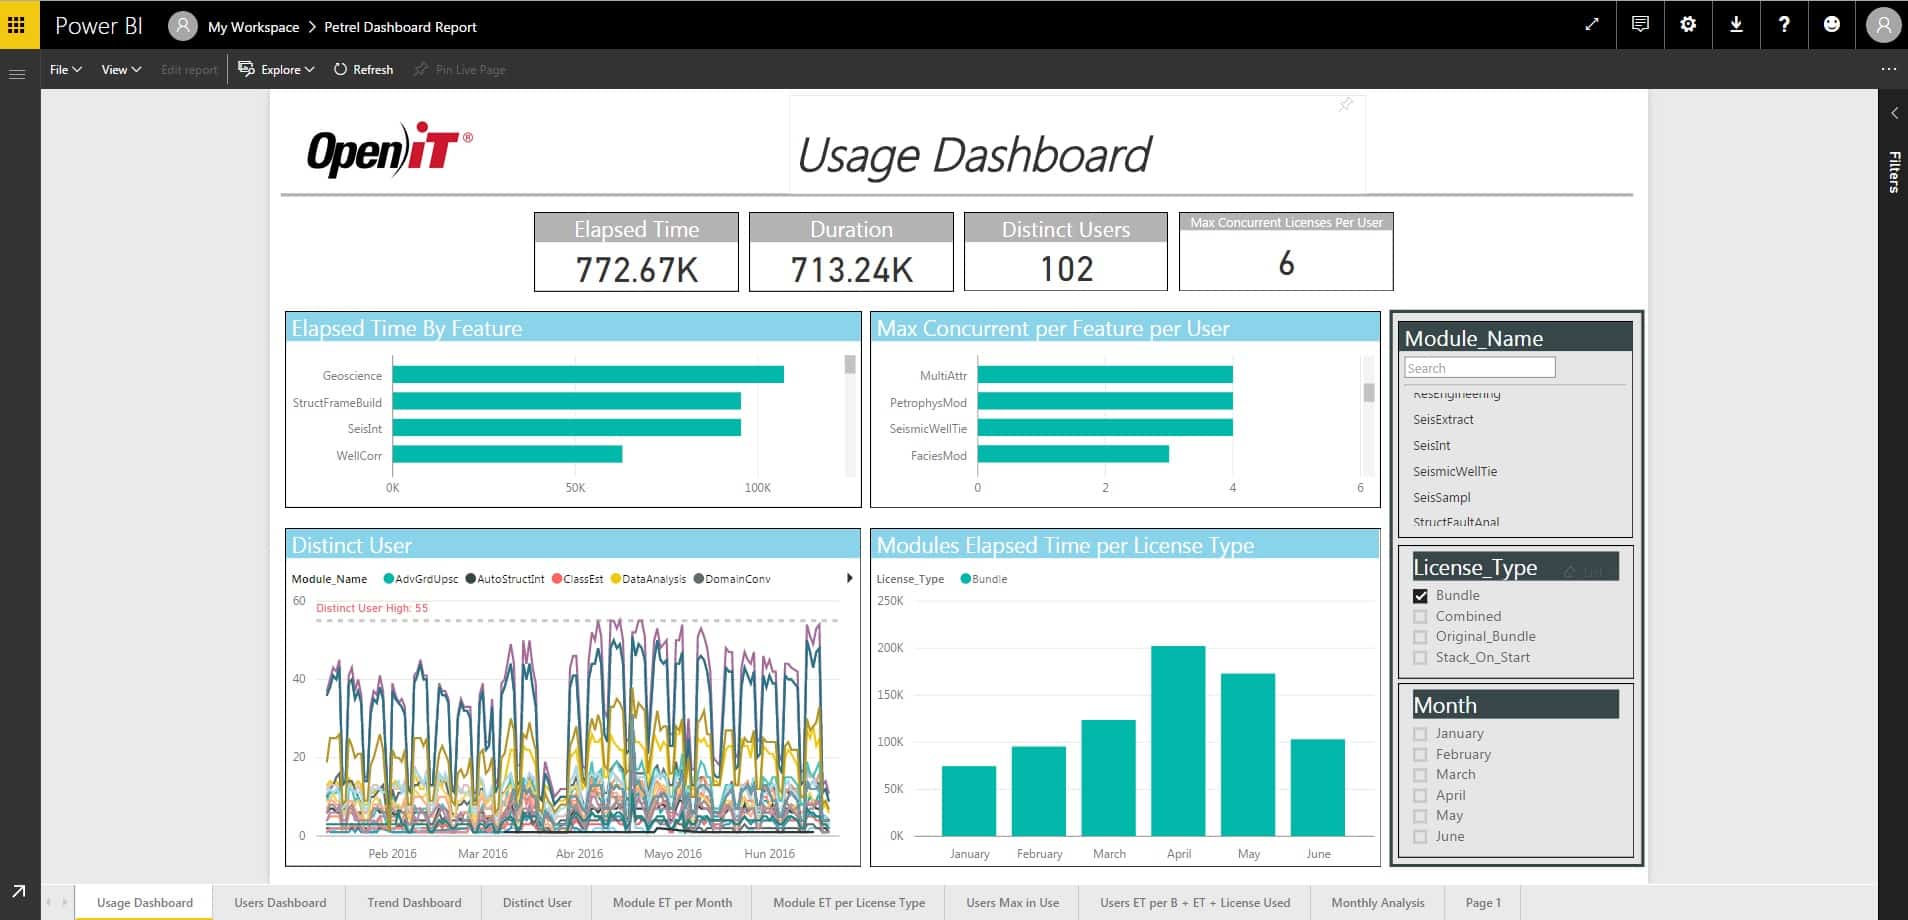Select SeismicWellTie in the Module_Name list
Screen dimensions: 1908x920
point(1455,472)
